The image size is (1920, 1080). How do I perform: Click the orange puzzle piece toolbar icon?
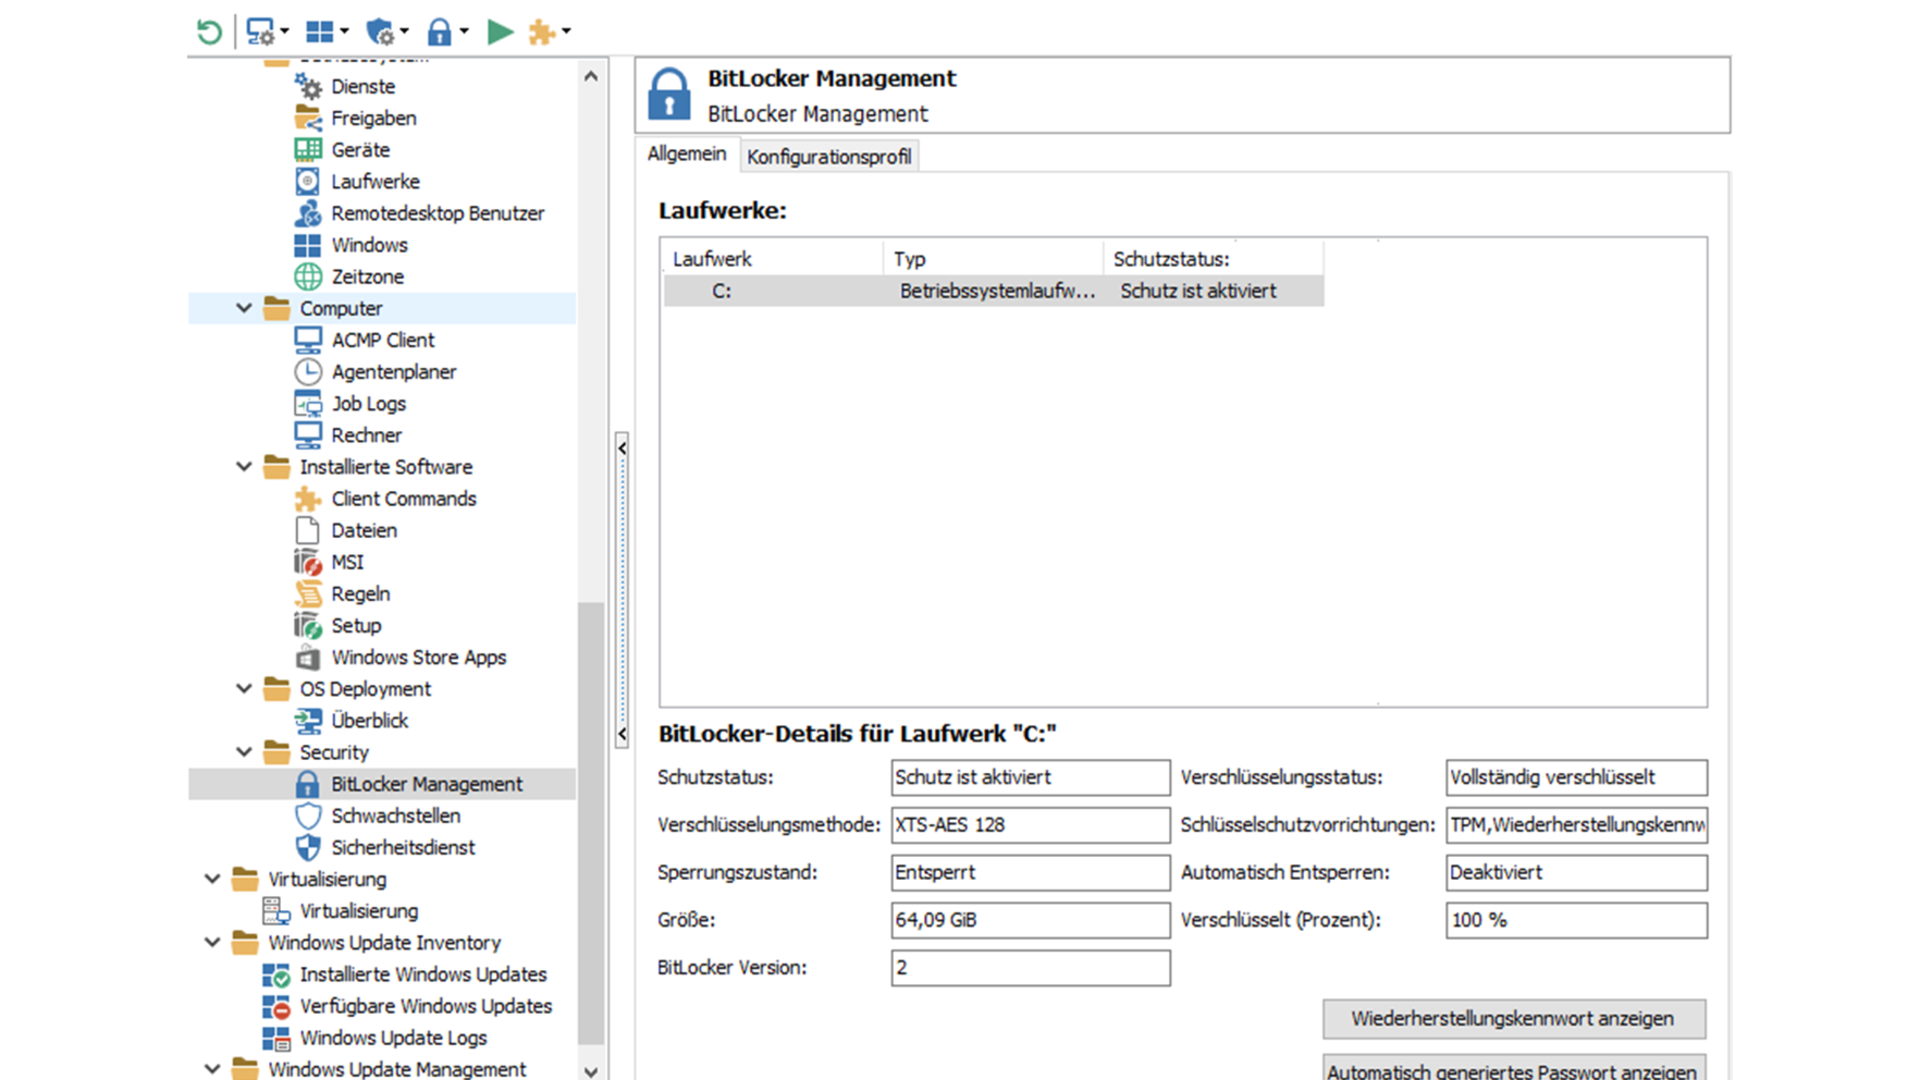tap(541, 32)
